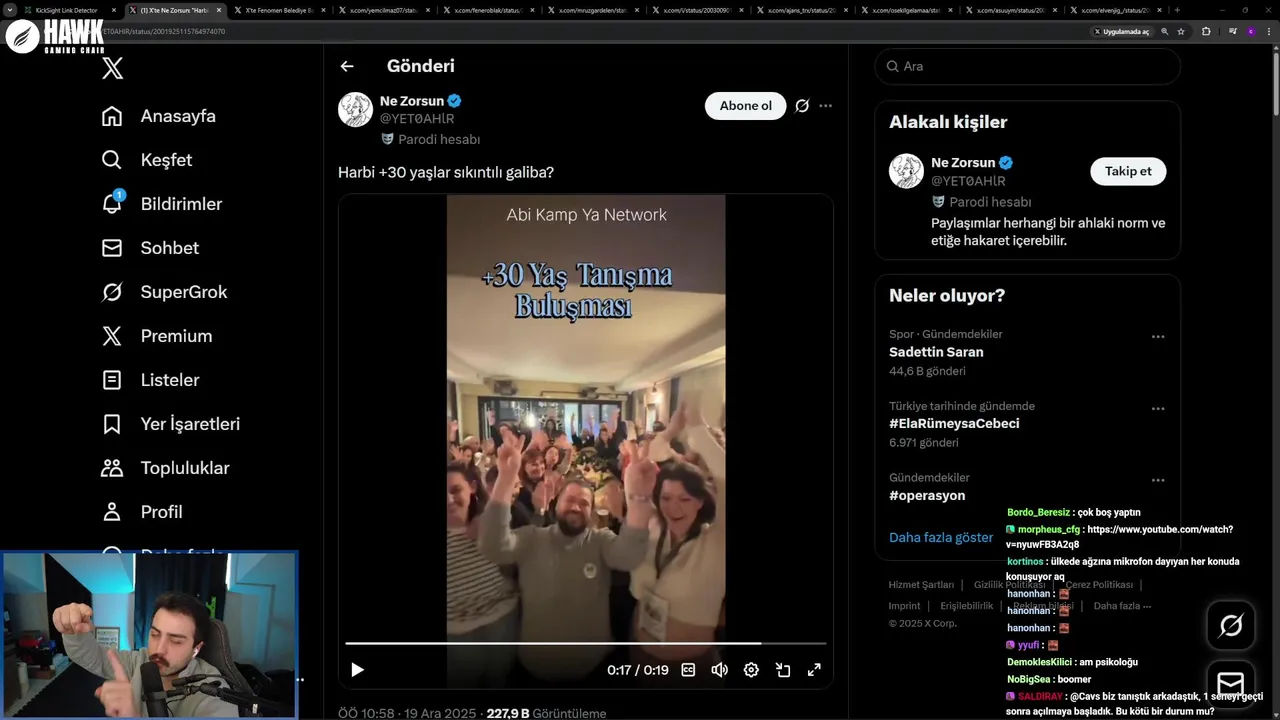1280x720 pixels.
Task: Mute the video with the volume icon
Action: [x=719, y=670]
